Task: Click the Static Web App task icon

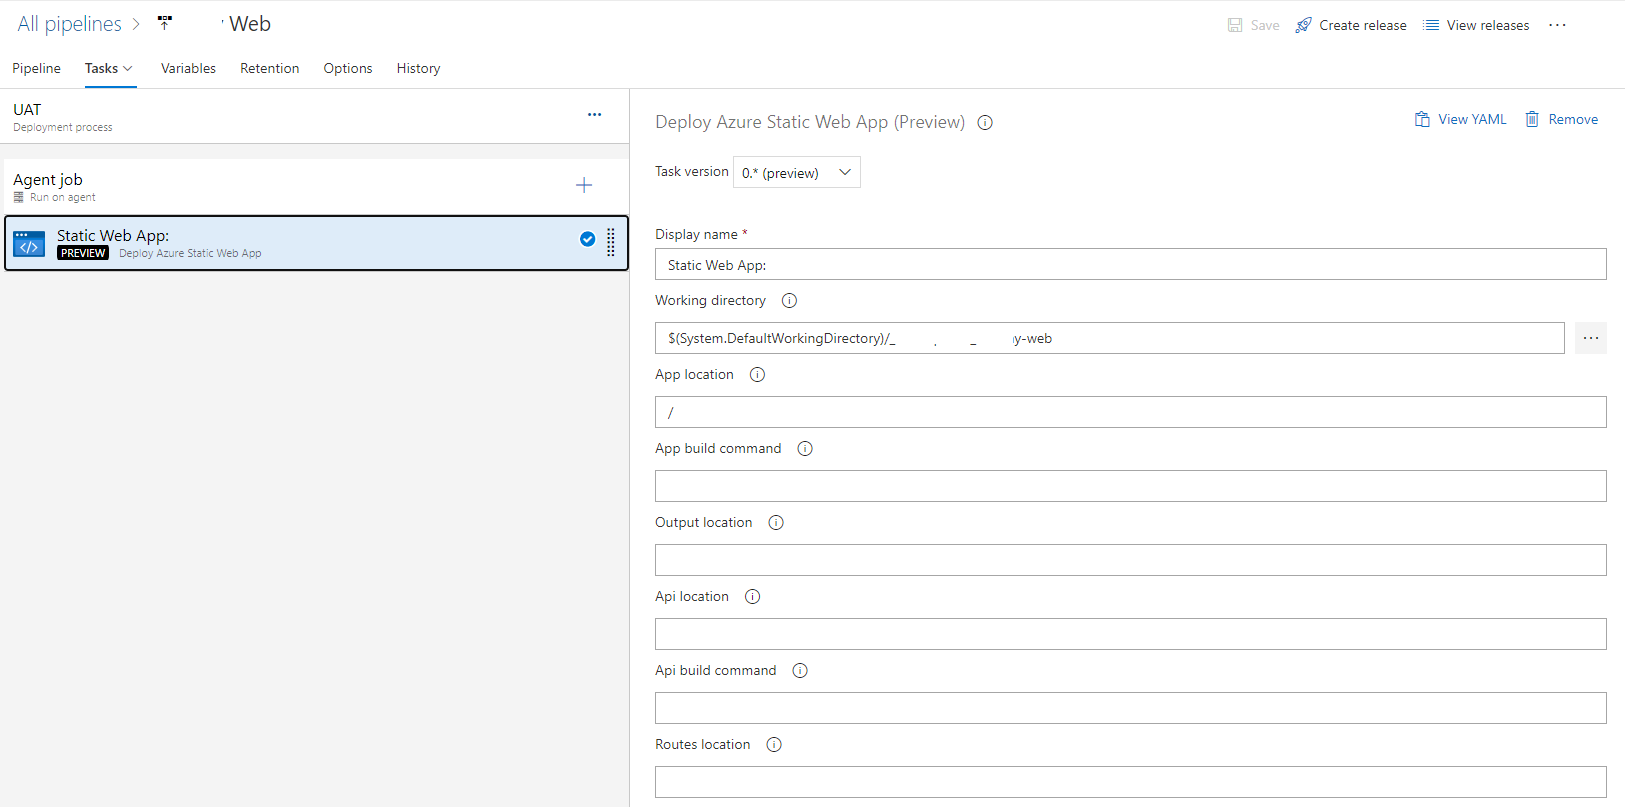Action: point(29,244)
